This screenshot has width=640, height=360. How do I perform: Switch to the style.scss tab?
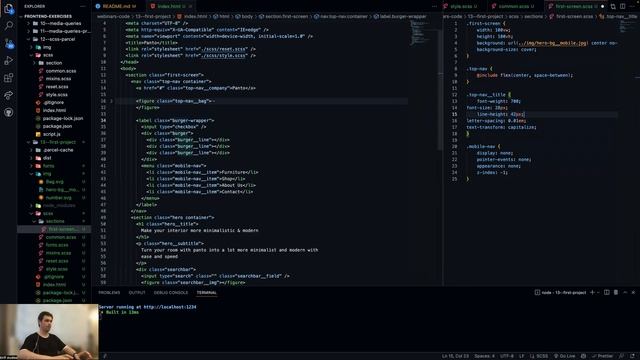[460, 7]
